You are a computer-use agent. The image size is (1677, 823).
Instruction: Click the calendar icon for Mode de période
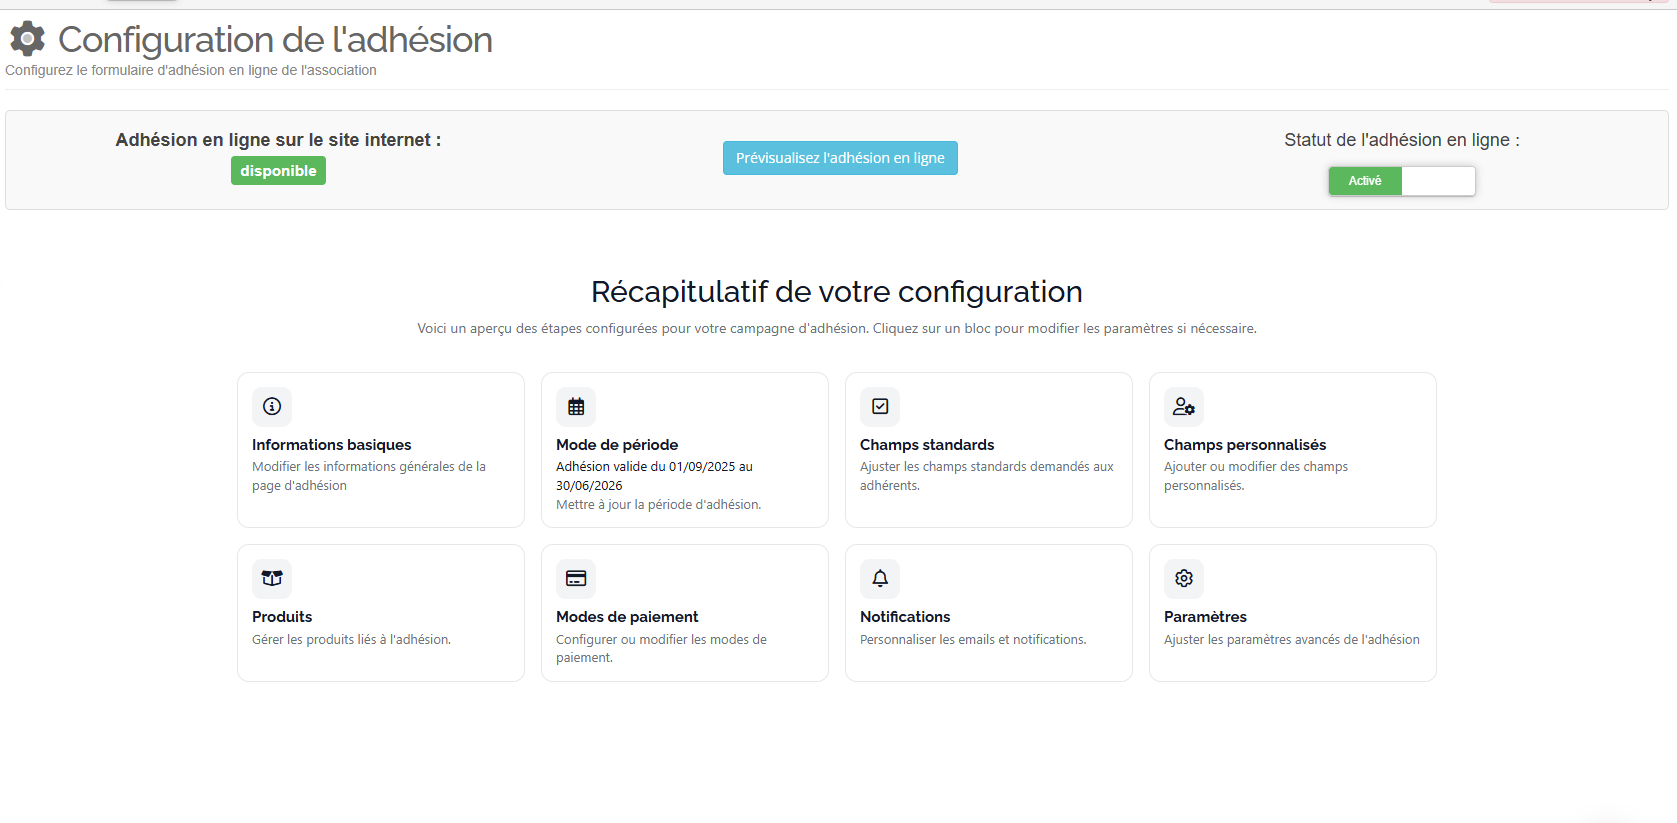576,406
